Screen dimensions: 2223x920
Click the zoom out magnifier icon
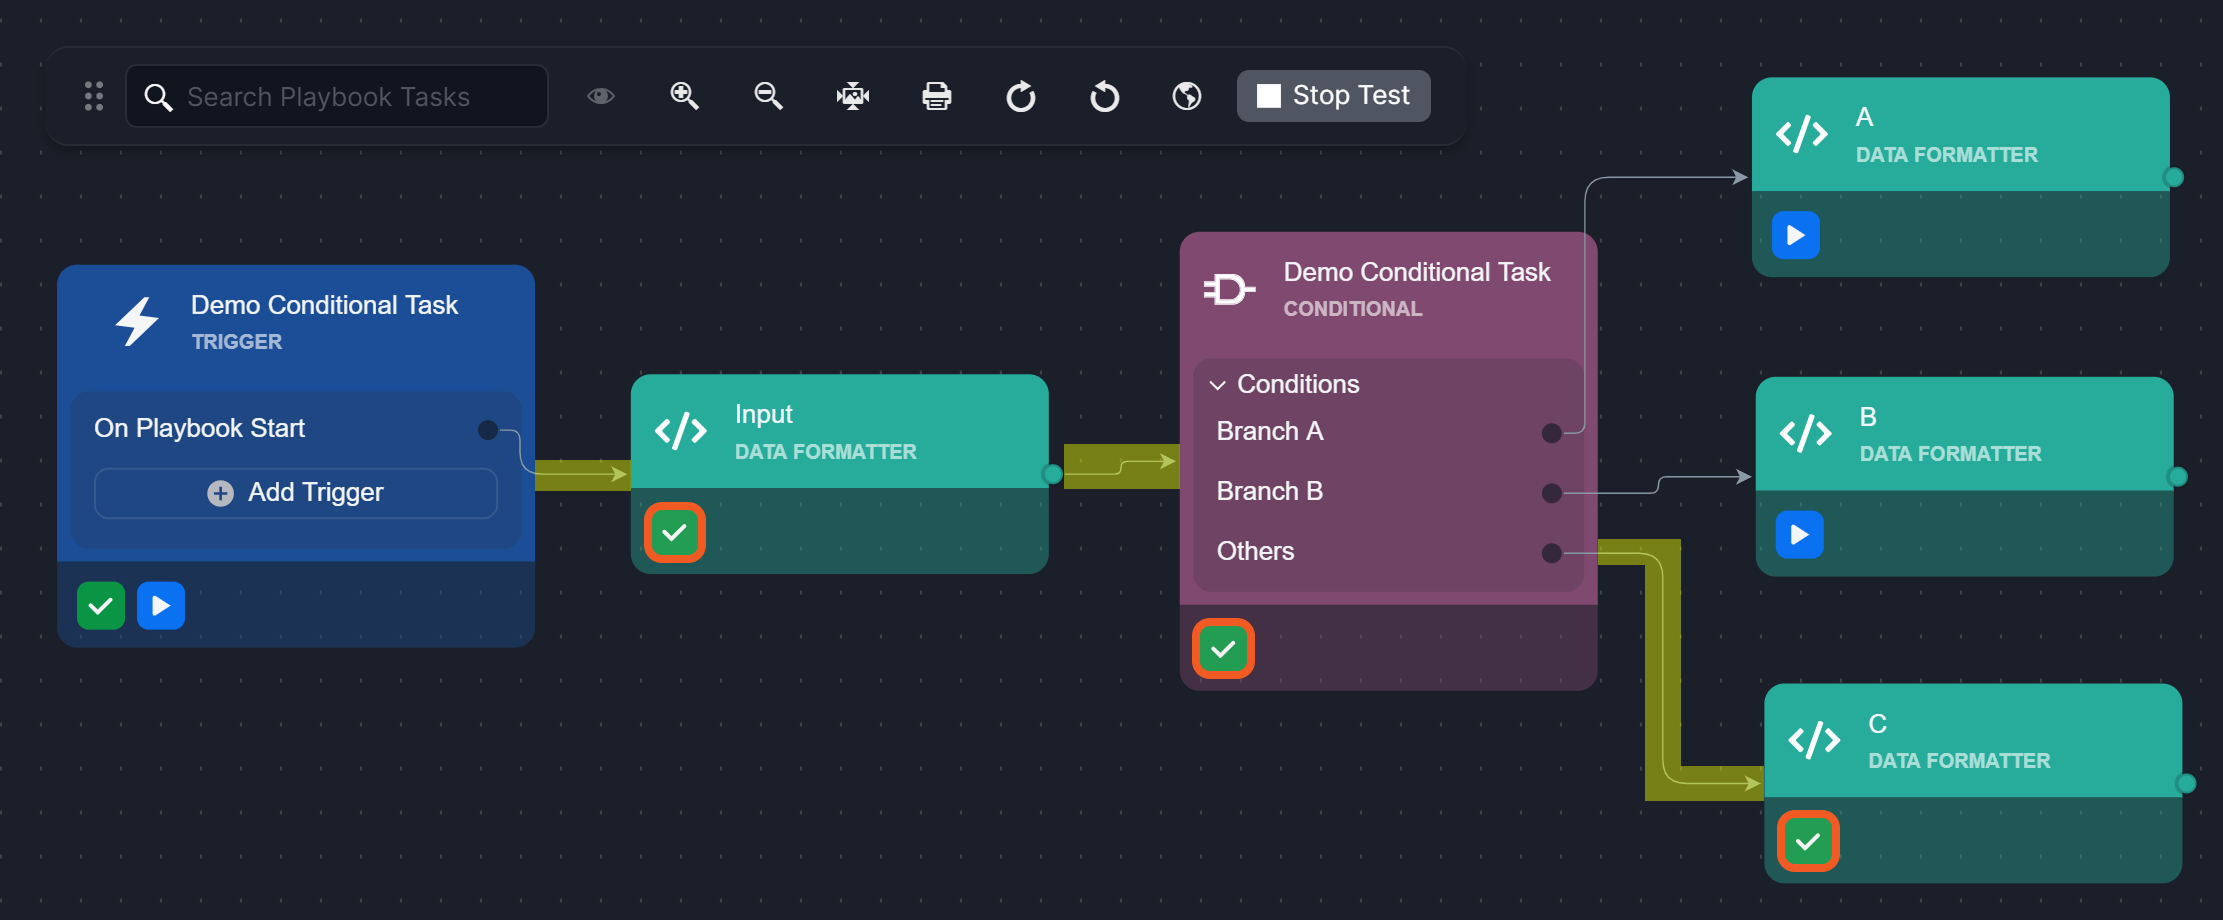coord(768,96)
